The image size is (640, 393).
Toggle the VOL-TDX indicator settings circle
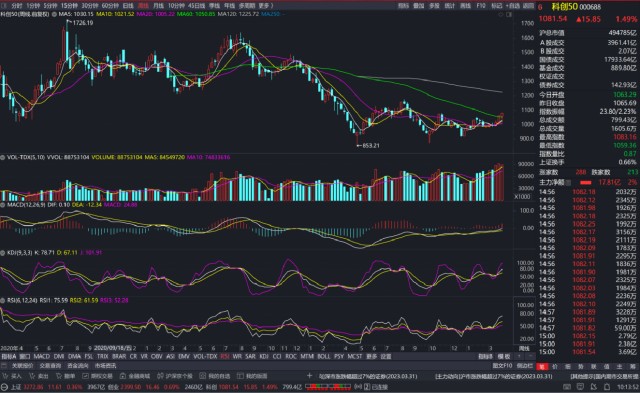[x=3, y=157]
